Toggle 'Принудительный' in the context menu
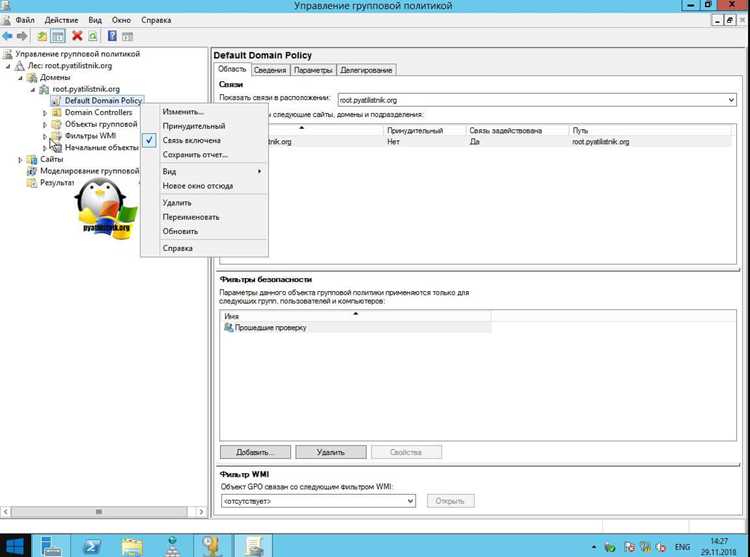750x557 pixels. pyautogui.click(x=194, y=126)
